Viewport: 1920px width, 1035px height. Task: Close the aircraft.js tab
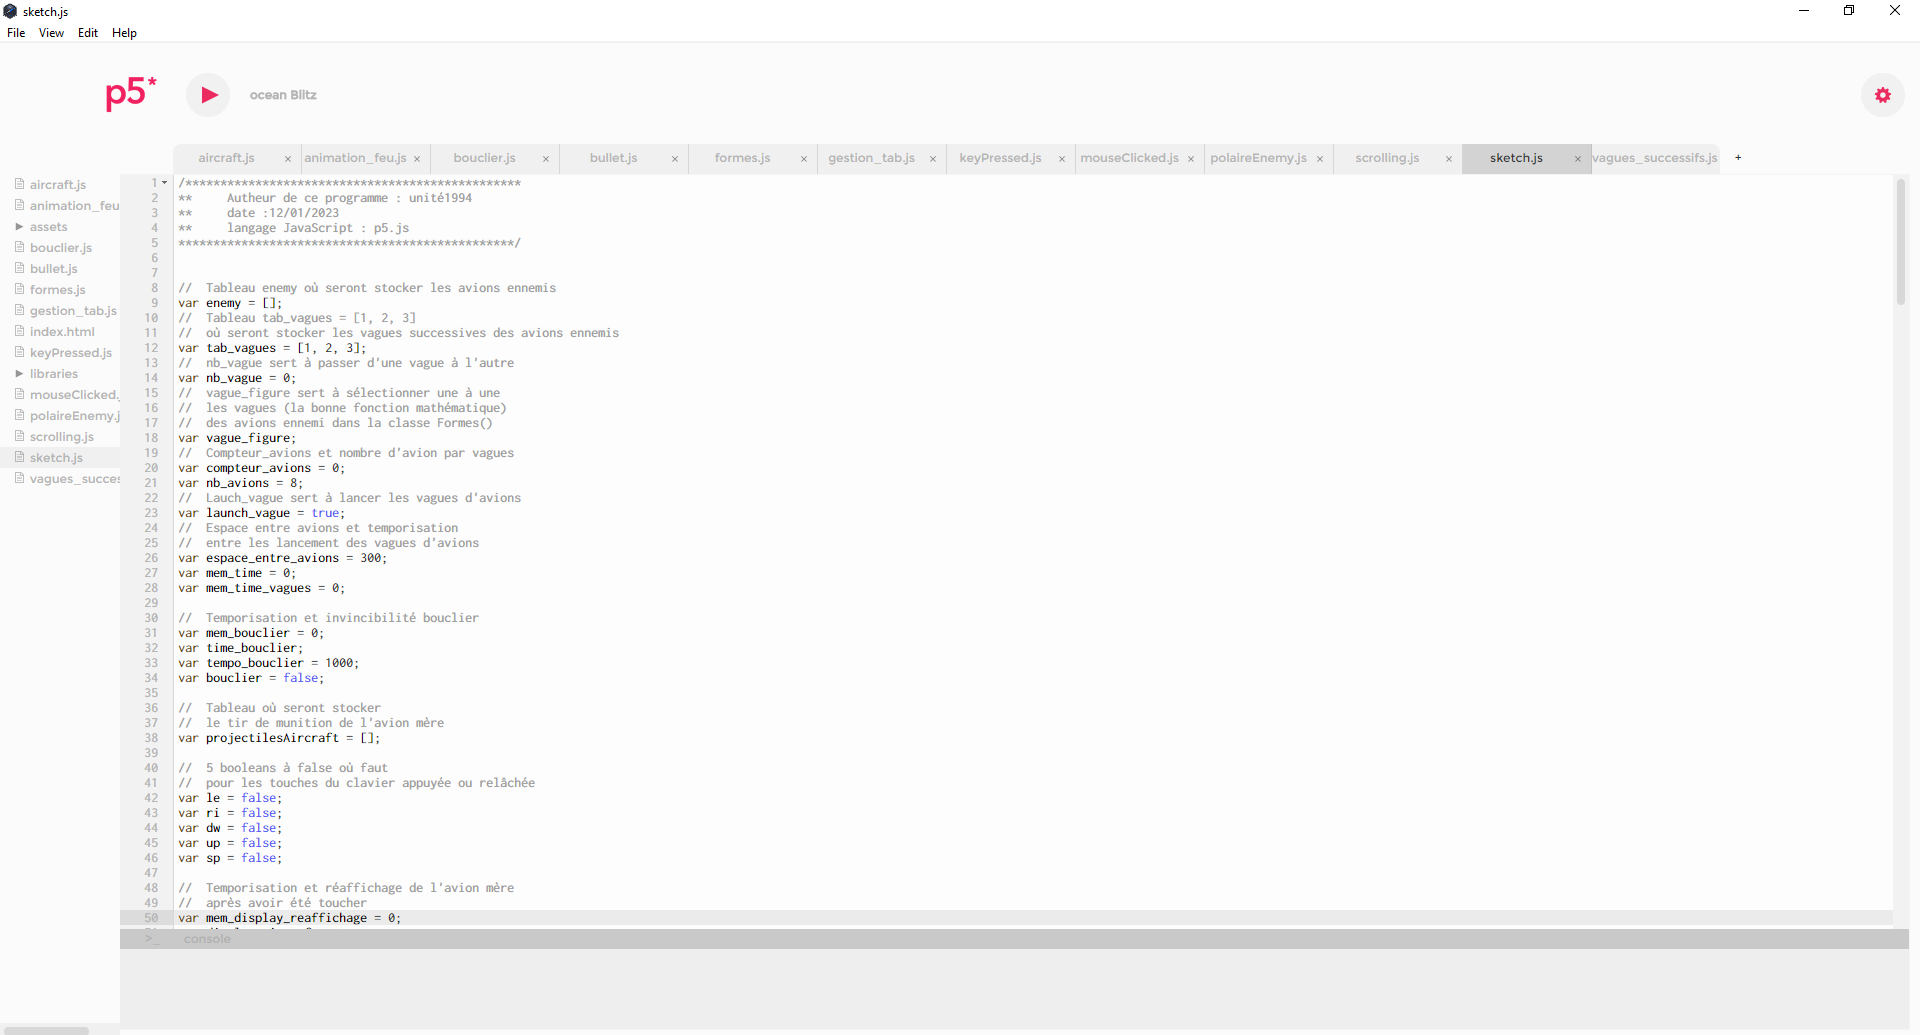[288, 159]
